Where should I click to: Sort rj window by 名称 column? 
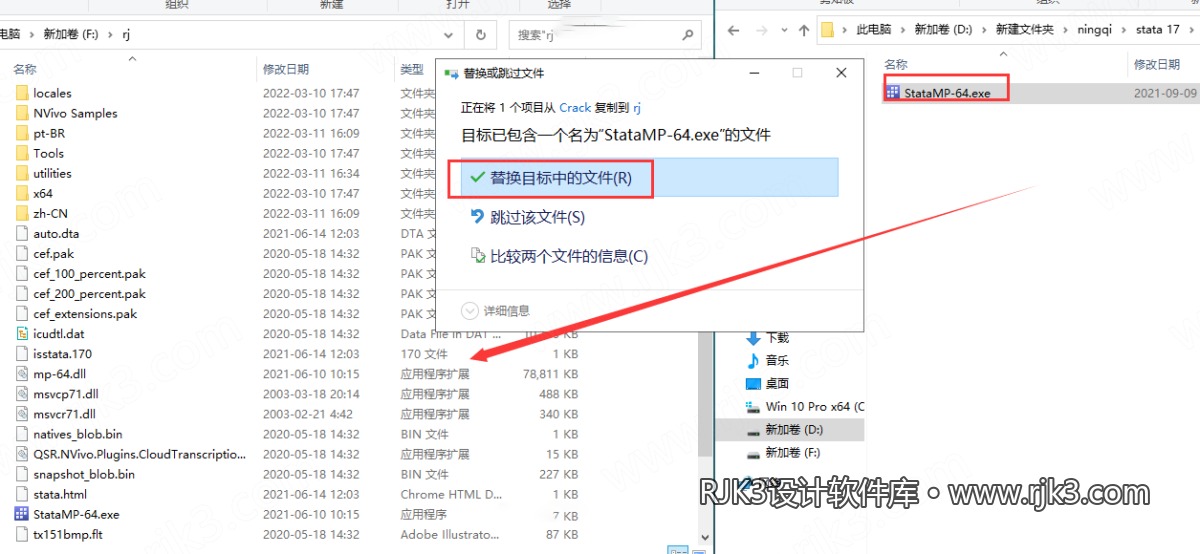25,69
